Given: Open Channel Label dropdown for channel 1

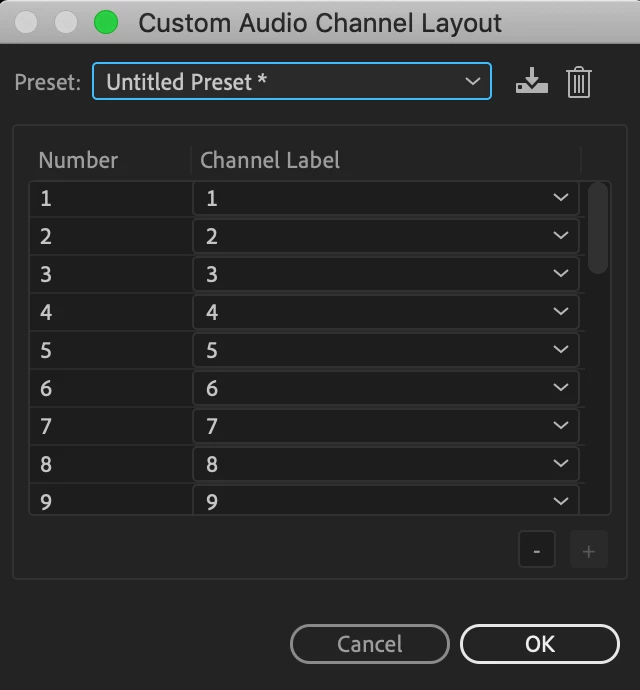Looking at the screenshot, I should coord(385,199).
